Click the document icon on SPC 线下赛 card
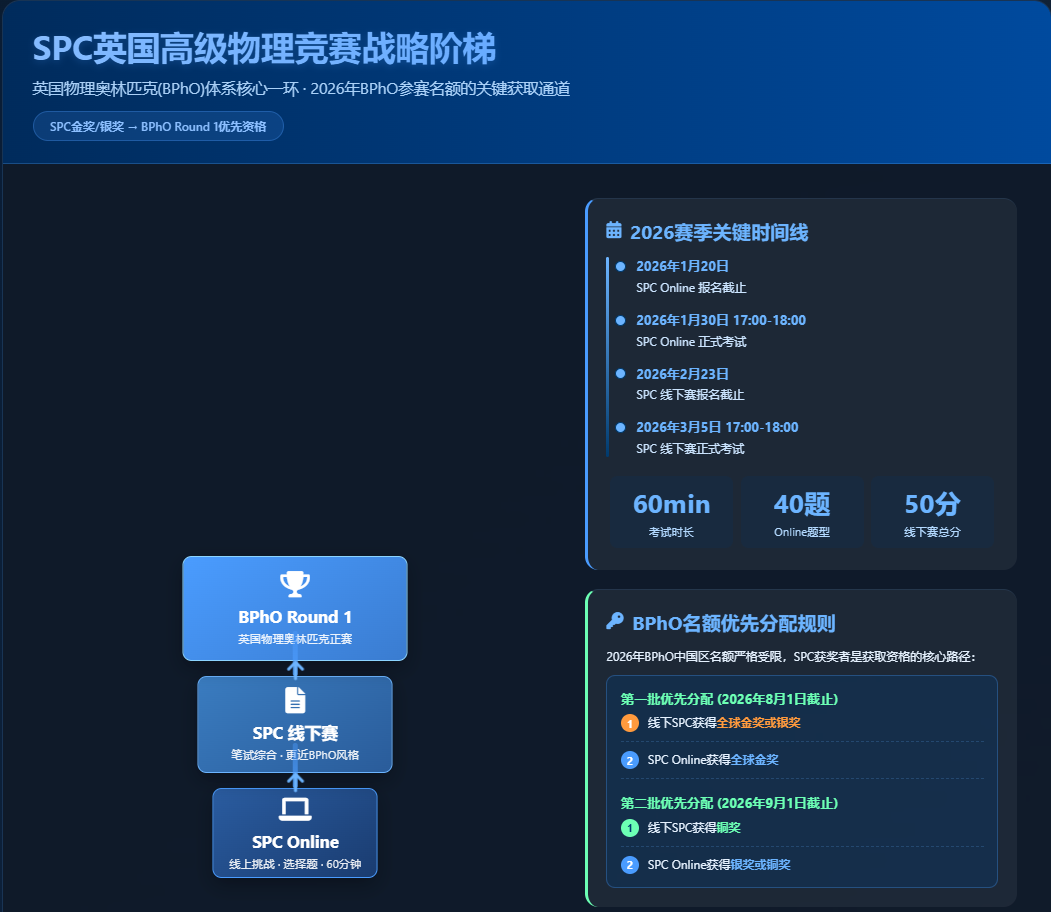Screen dimensions: 1051x912 [x=294, y=700]
